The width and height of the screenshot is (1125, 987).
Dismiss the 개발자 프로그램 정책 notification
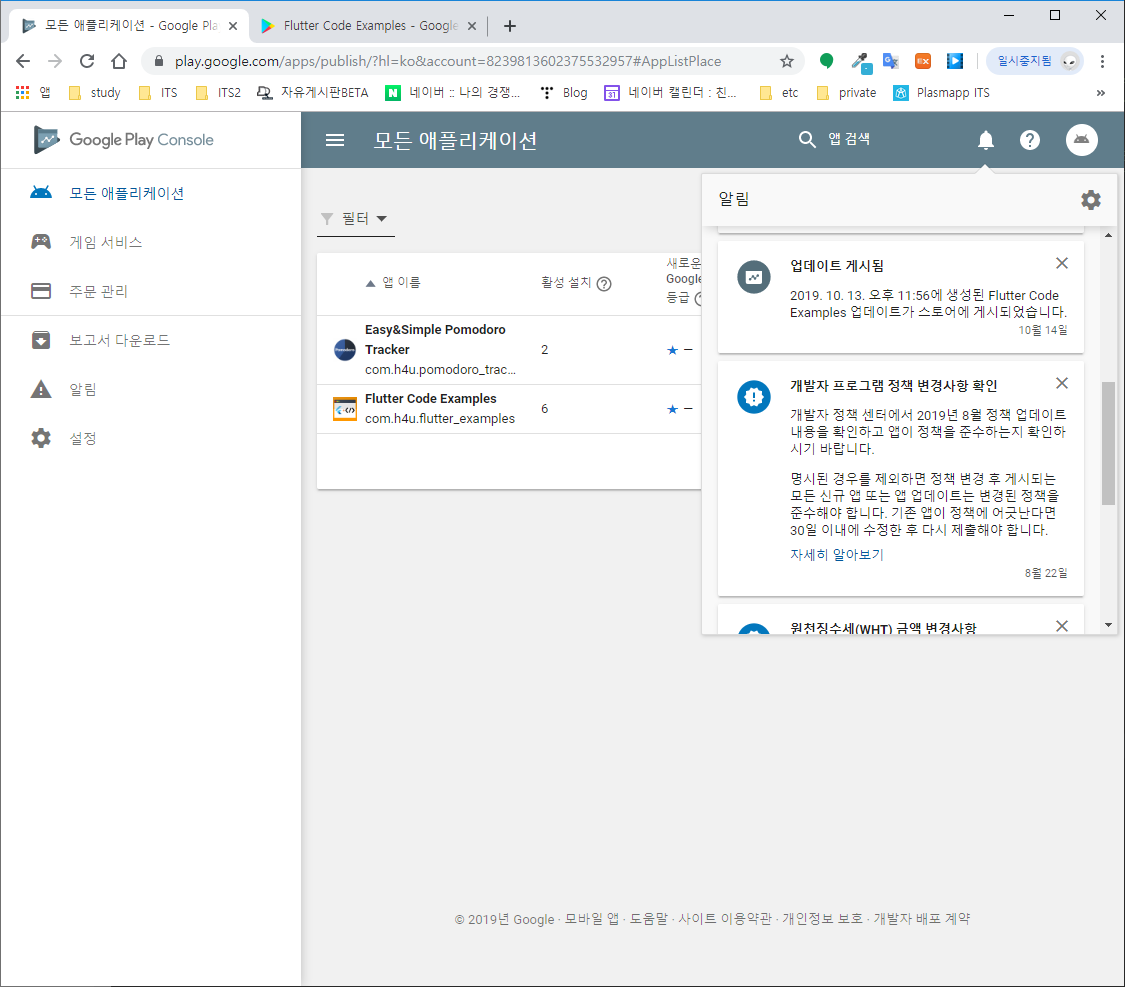(x=1062, y=383)
